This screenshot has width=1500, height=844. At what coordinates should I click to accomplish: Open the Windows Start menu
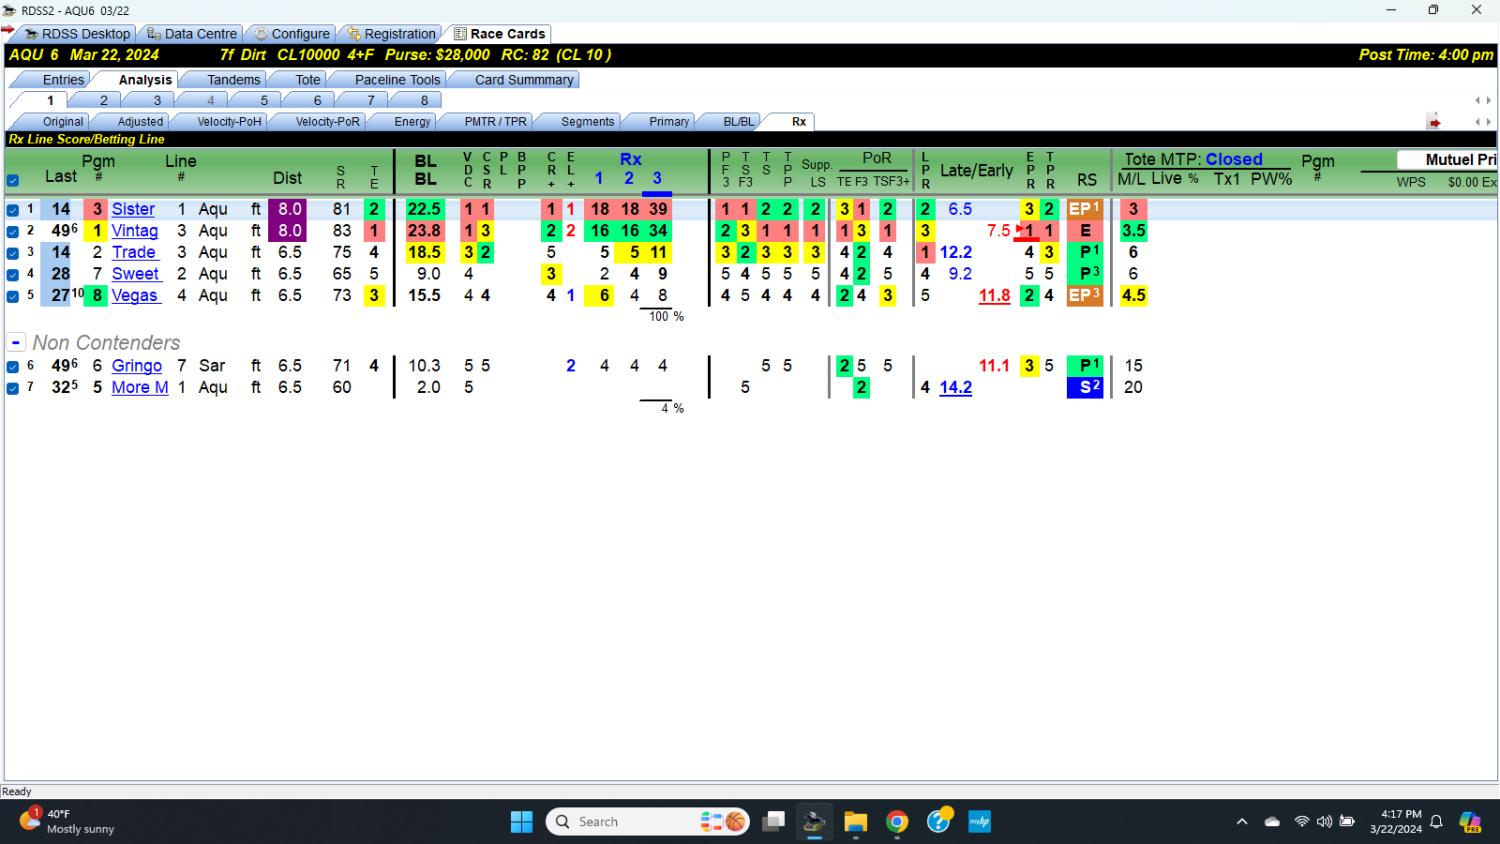pyautogui.click(x=522, y=822)
